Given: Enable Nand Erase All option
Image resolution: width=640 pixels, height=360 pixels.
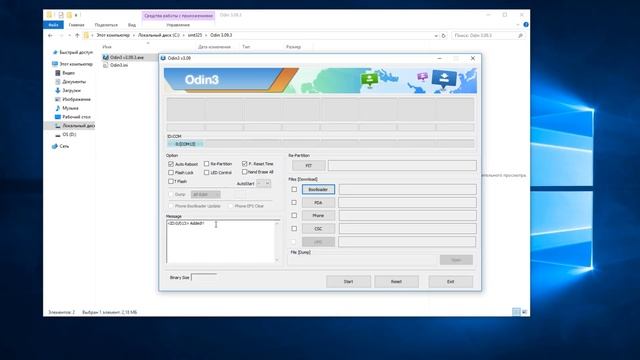Looking at the screenshot, I should (x=244, y=172).
